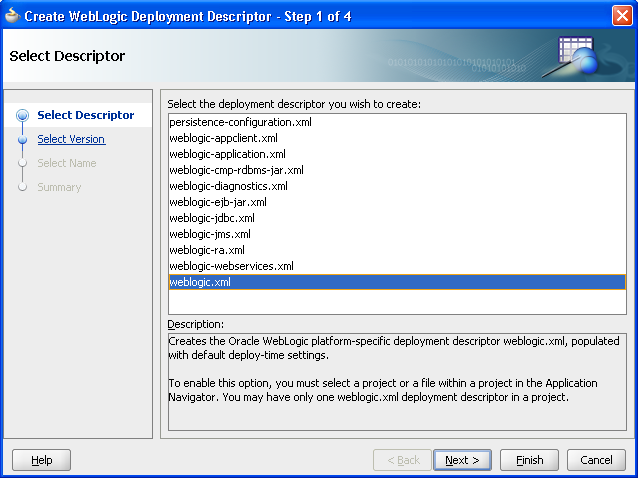This screenshot has height=478, width=638.
Task: Select persistence-configuration.xml in the list
Action: tap(240, 122)
